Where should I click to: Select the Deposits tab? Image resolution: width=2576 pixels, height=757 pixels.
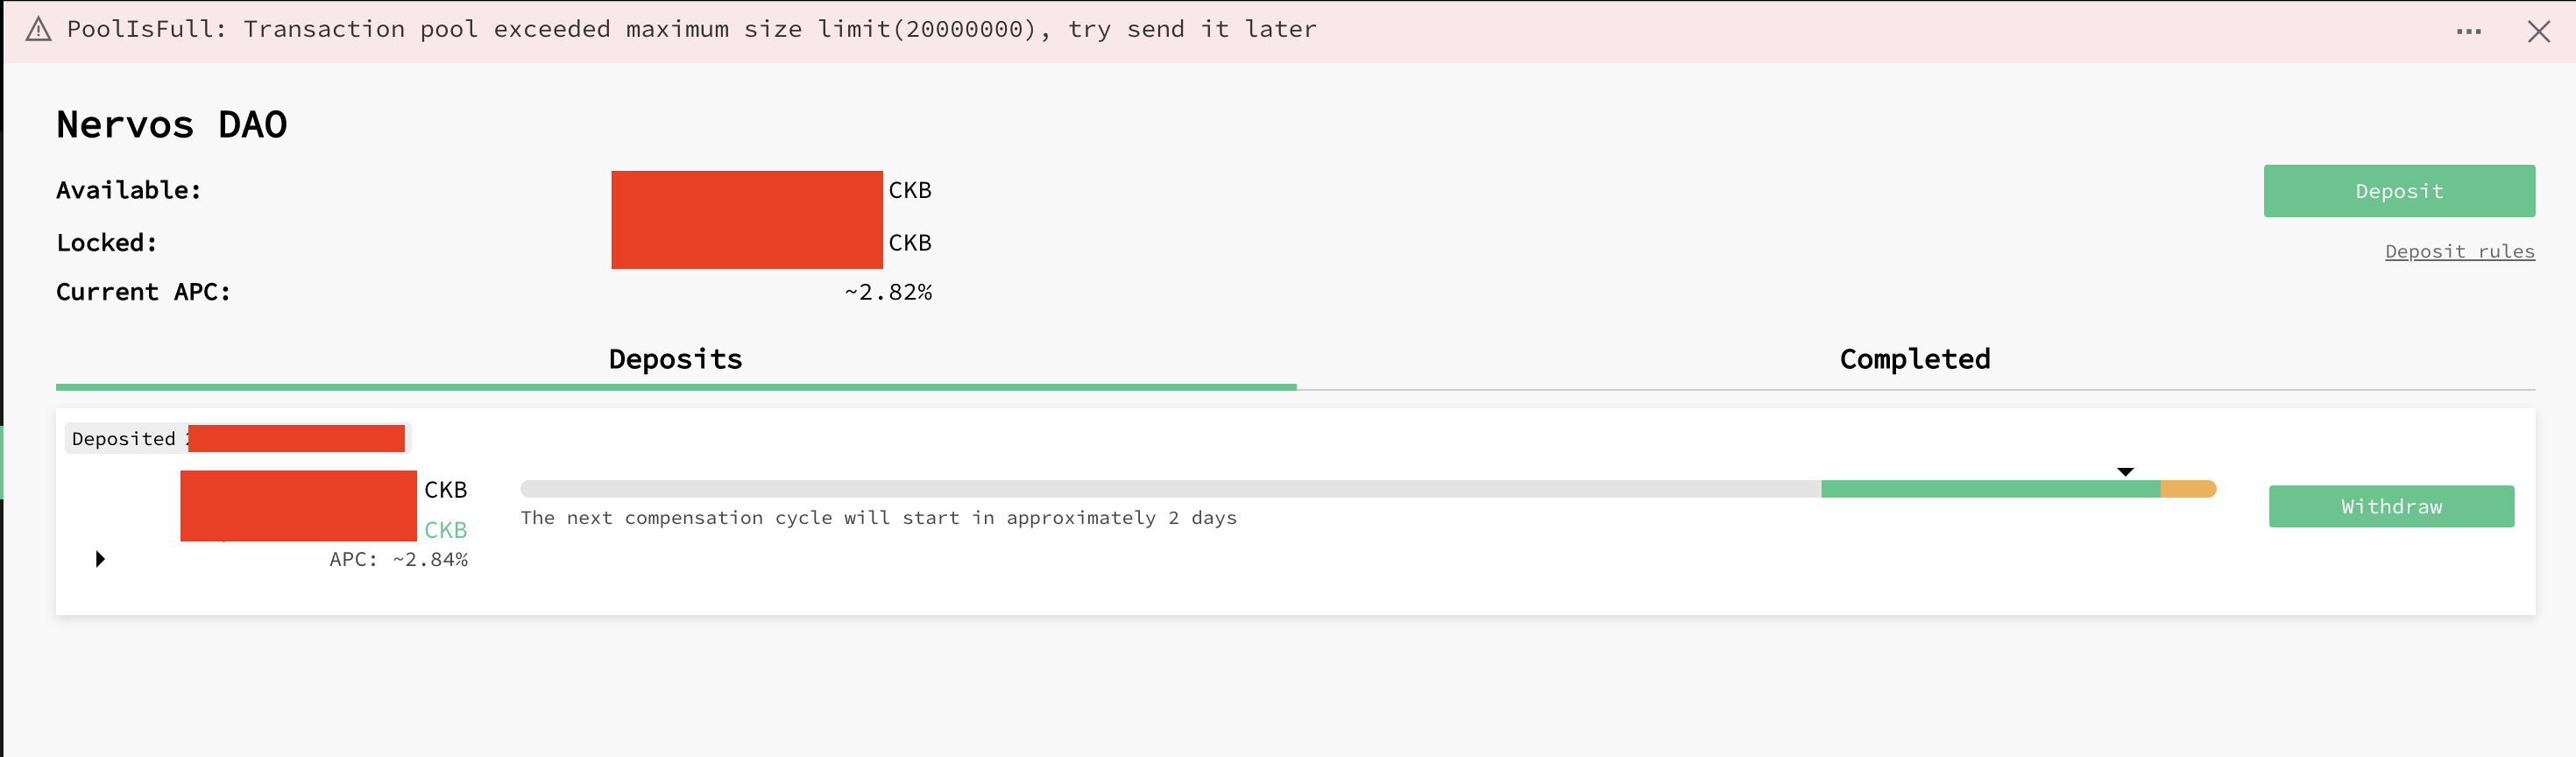675,358
